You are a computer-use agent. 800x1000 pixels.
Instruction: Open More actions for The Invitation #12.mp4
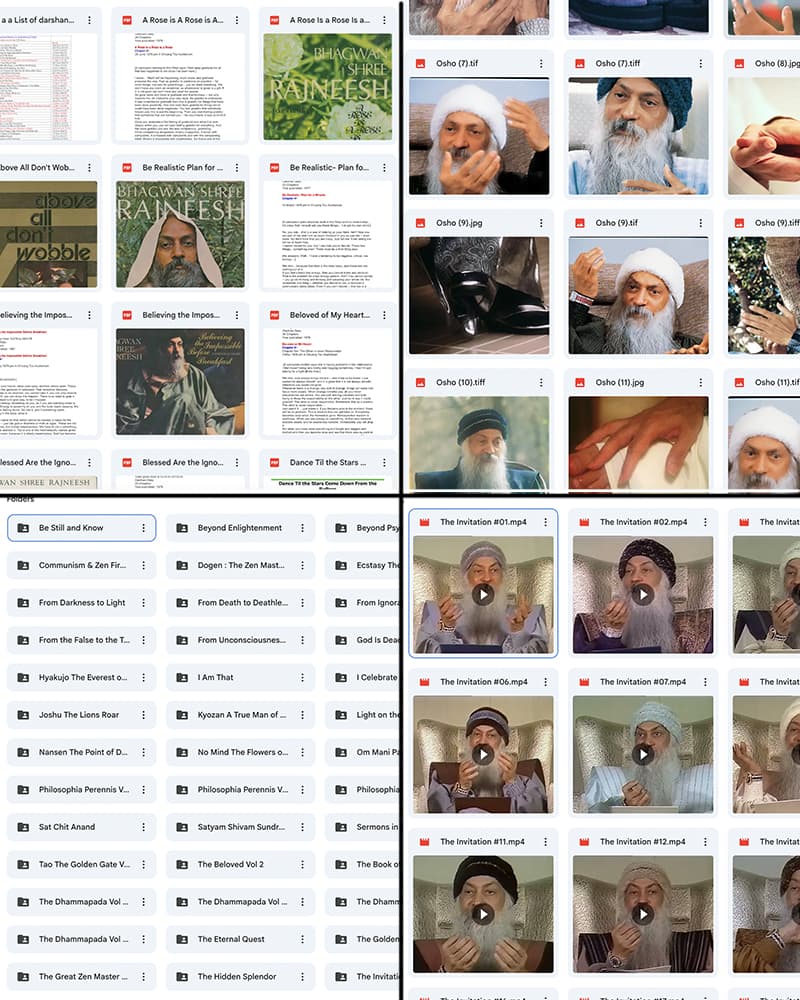705,842
